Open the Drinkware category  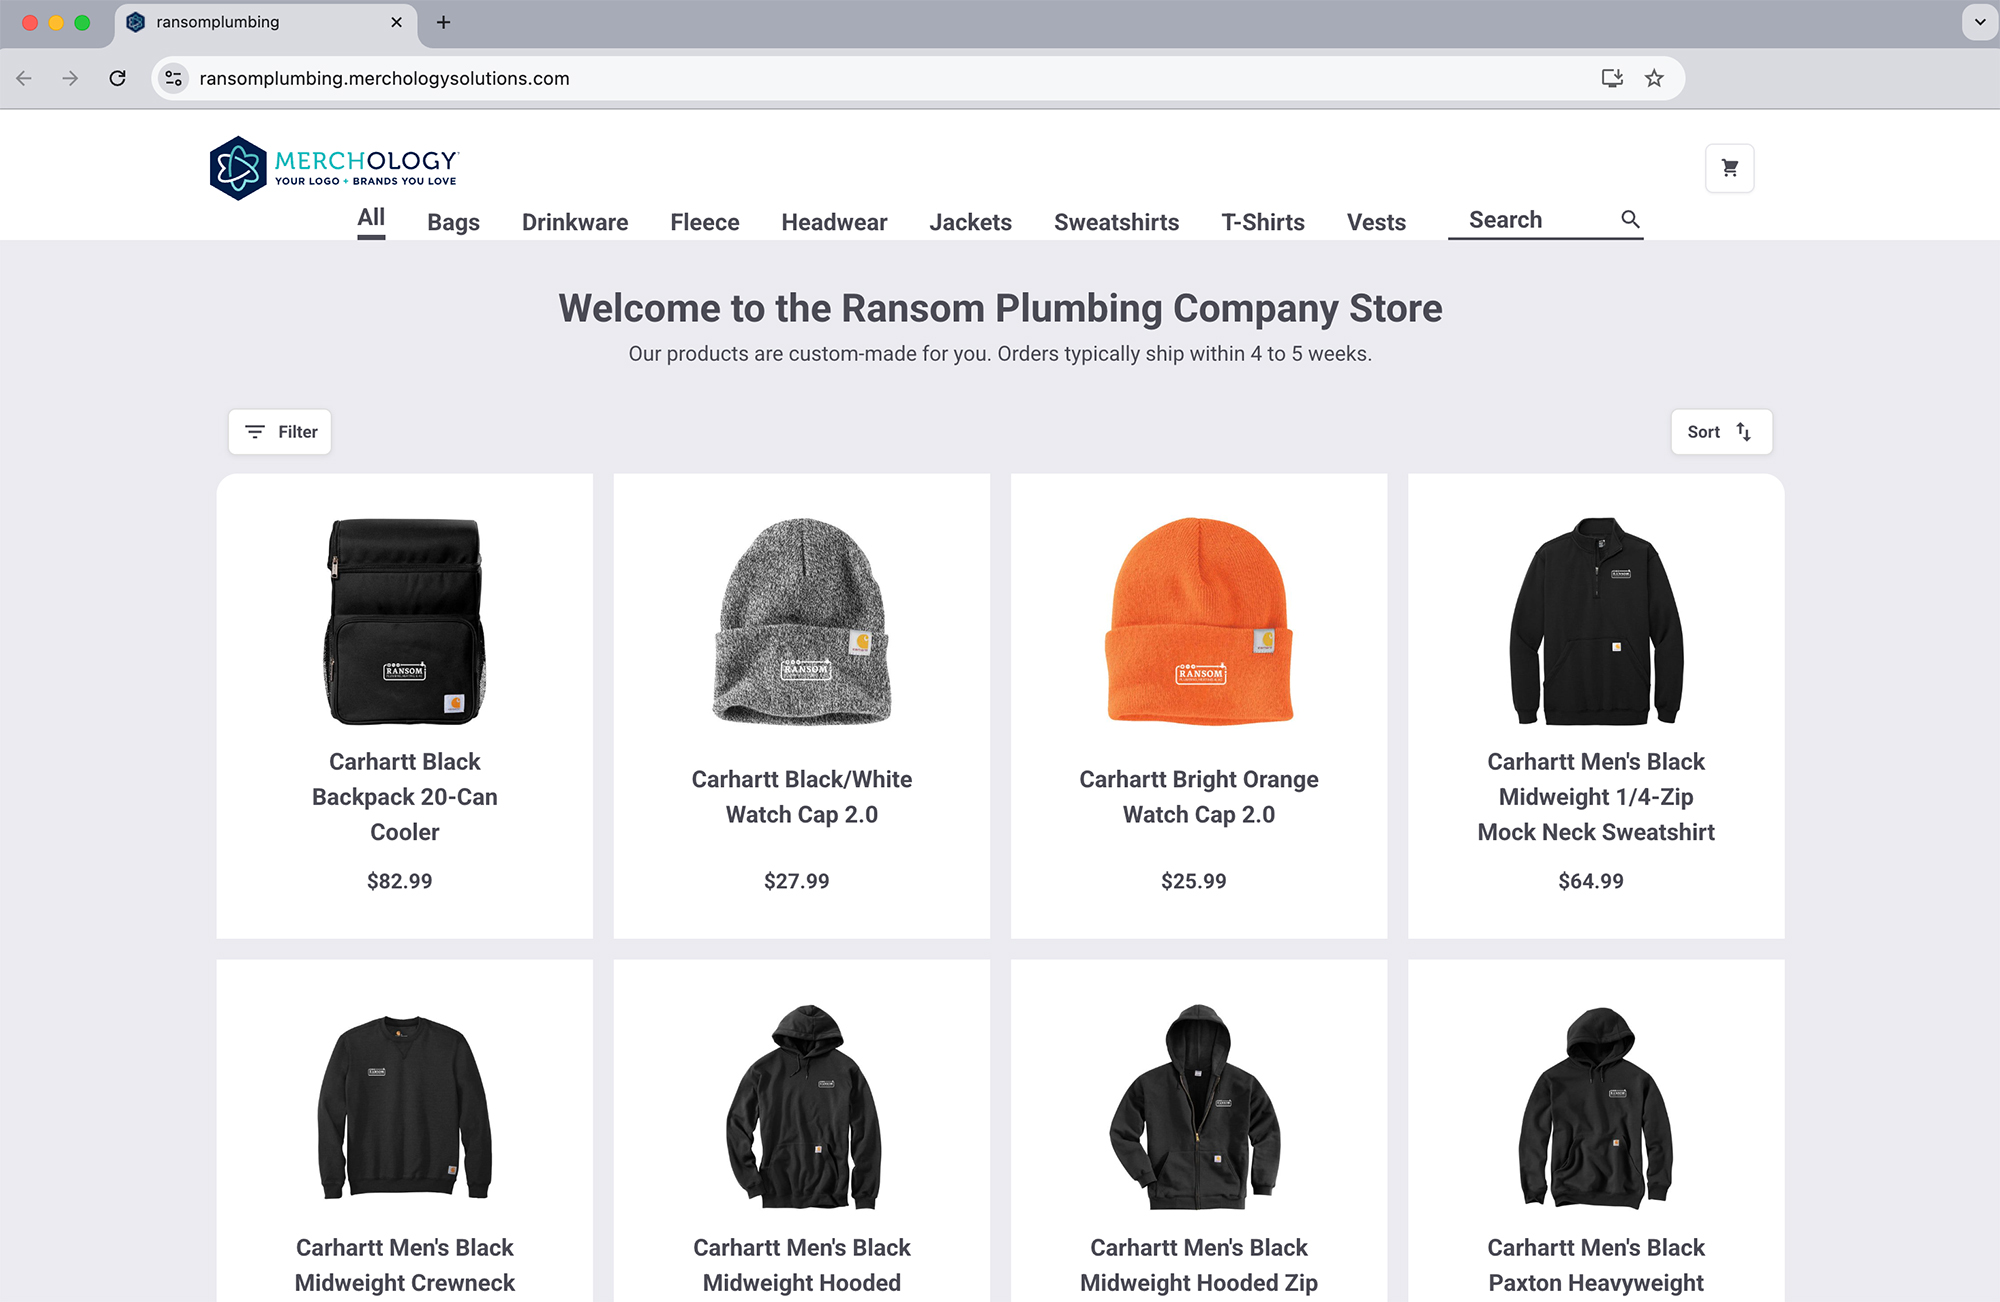pos(575,222)
